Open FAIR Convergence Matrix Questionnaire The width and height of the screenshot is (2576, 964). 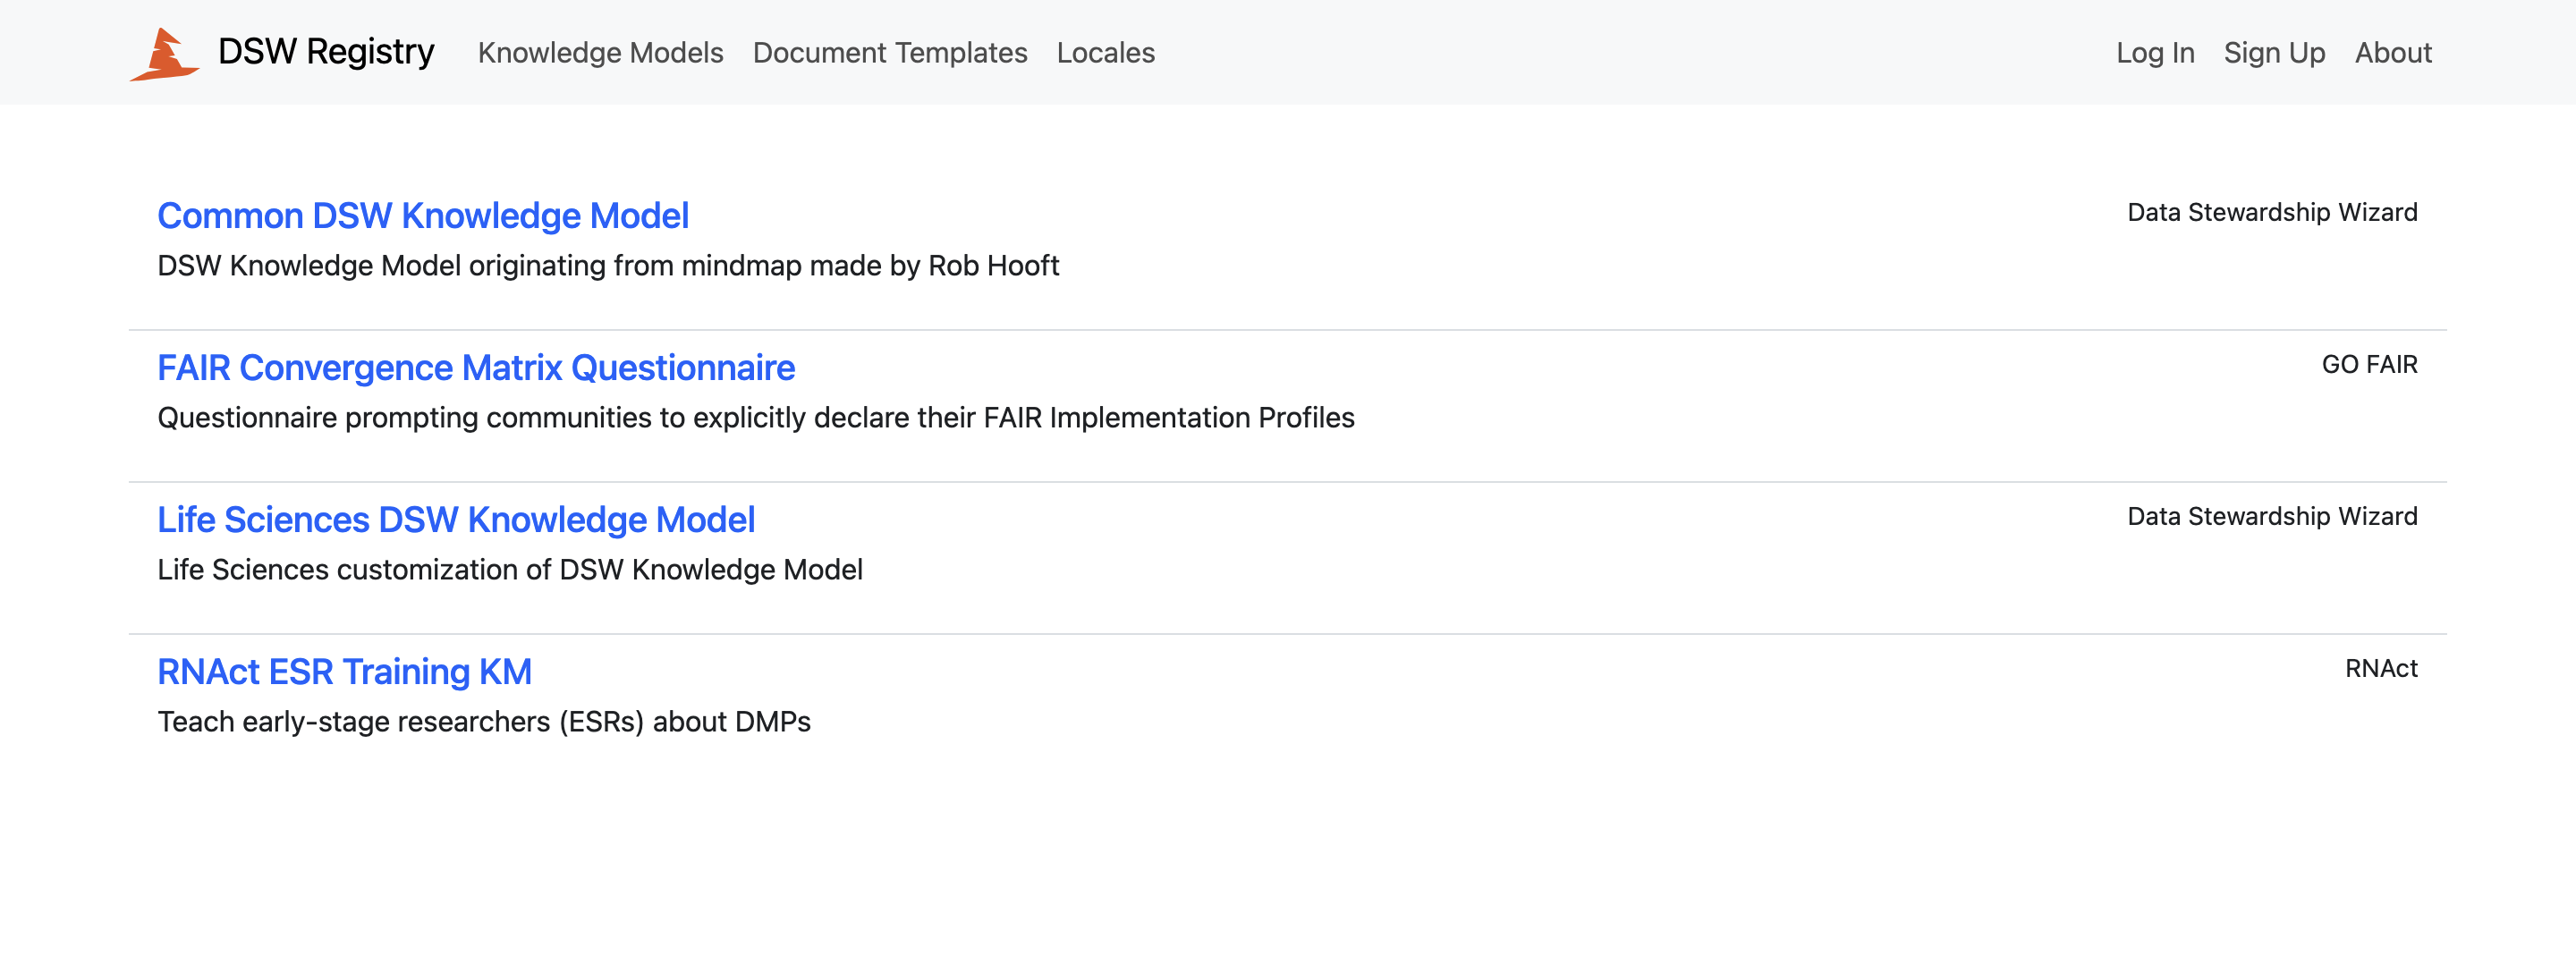coord(476,367)
